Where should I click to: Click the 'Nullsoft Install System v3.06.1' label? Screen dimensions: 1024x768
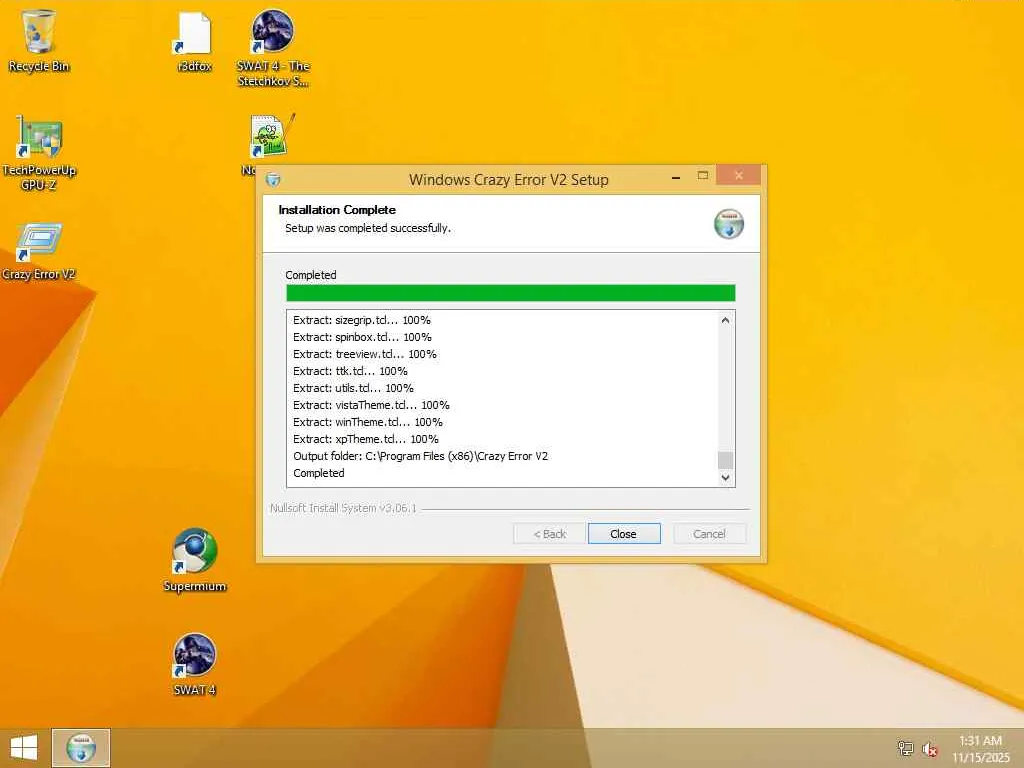pyautogui.click(x=343, y=507)
